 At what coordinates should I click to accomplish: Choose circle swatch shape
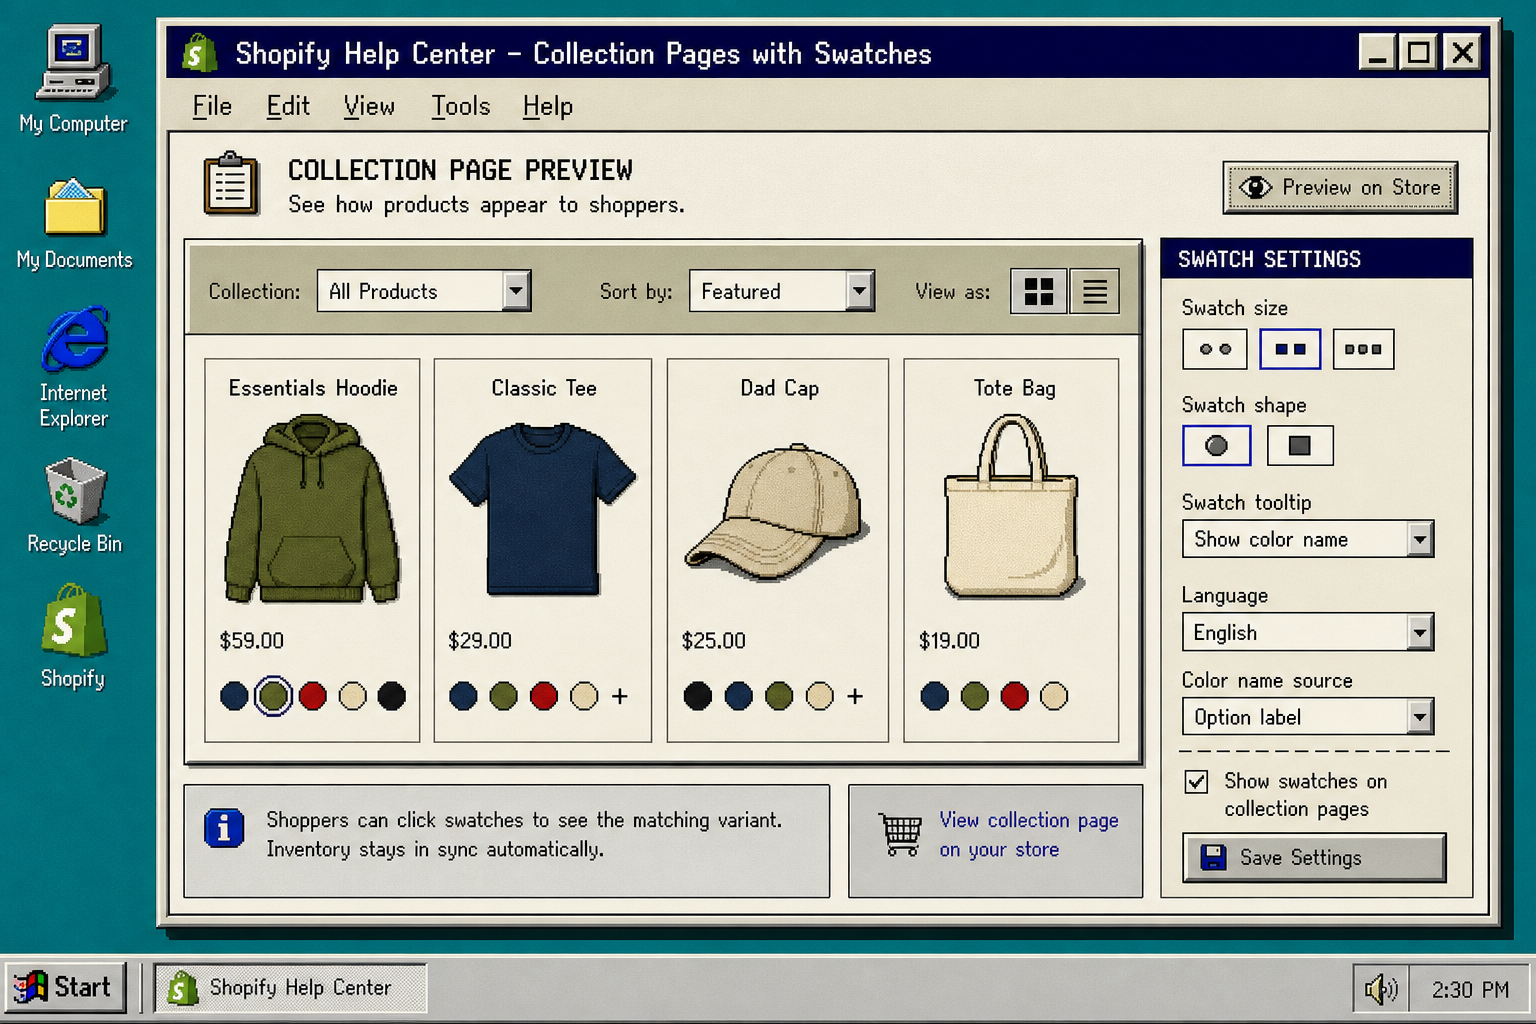point(1216,445)
